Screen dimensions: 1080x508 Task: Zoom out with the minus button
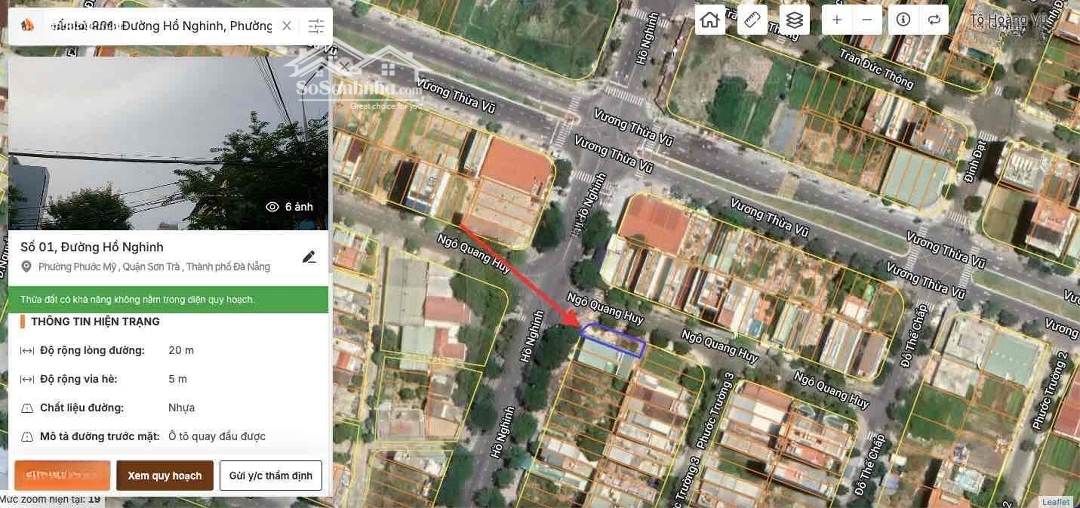(x=867, y=20)
